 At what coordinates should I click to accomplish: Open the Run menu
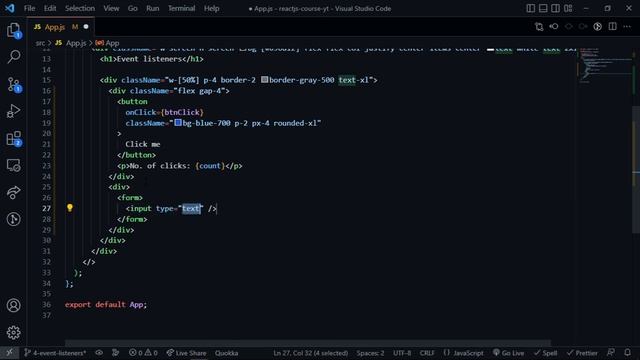[x=153, y=8]
